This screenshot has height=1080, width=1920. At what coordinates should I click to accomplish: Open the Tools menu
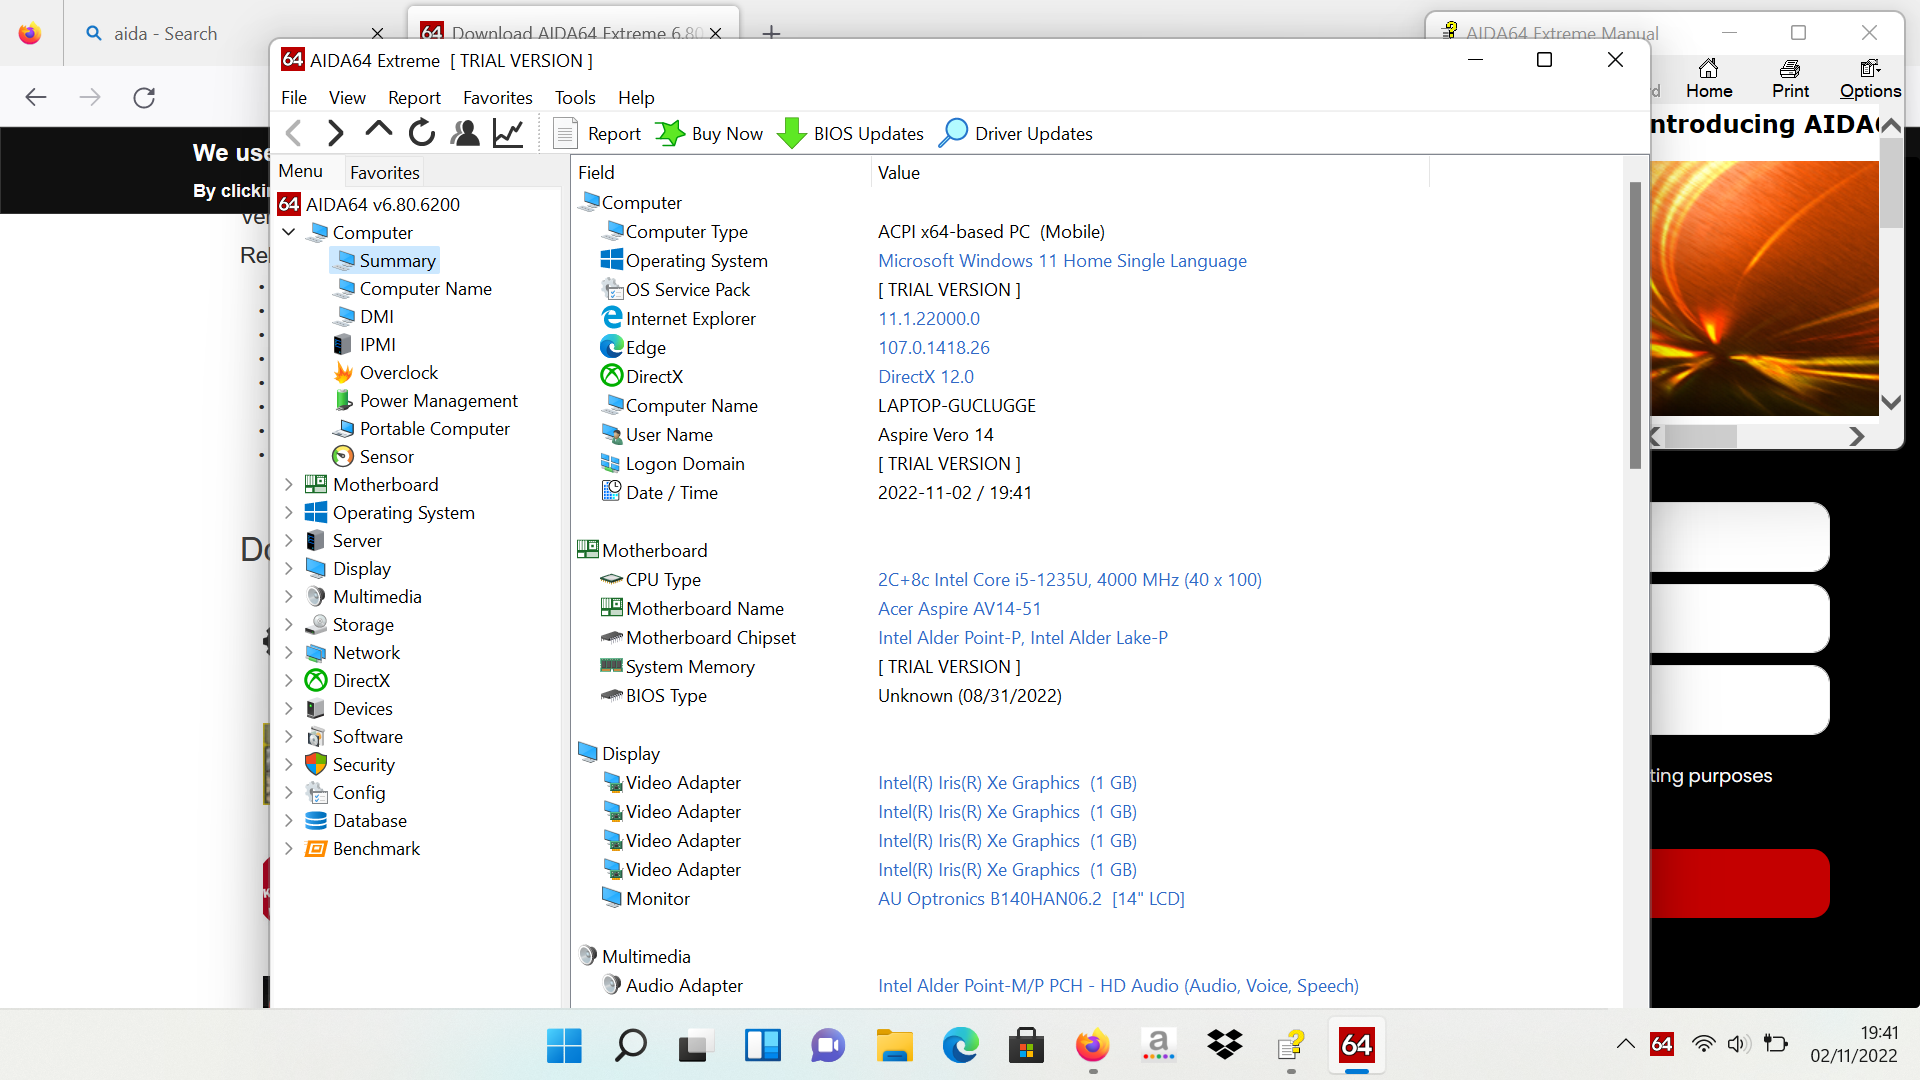pyautogui.click(x=575, y=97)
